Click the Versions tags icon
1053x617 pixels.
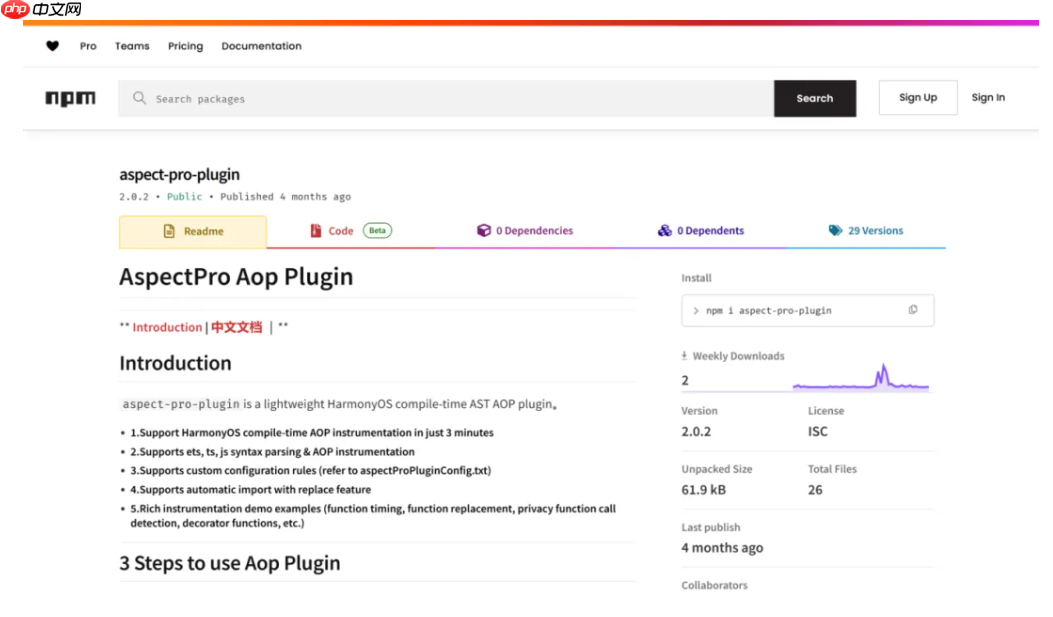pyautogui.click(x=835, y=231)
